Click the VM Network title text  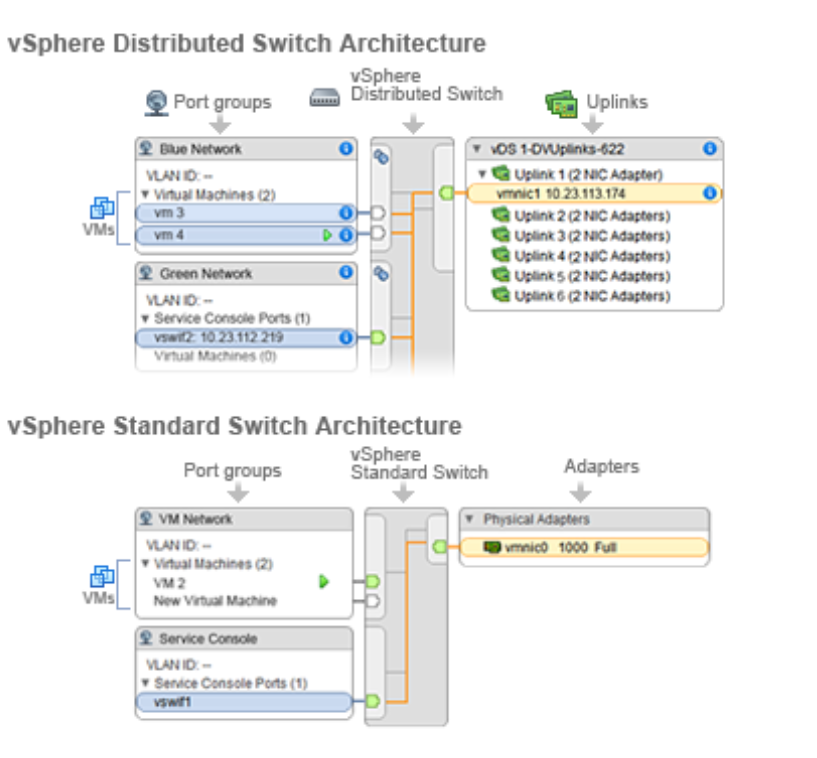pyautogui.click(x=195, y=519)
